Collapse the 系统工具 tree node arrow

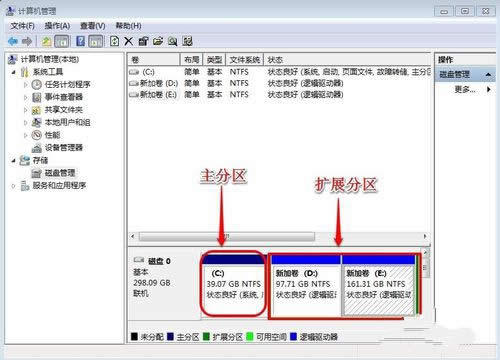tap(13, 72)
